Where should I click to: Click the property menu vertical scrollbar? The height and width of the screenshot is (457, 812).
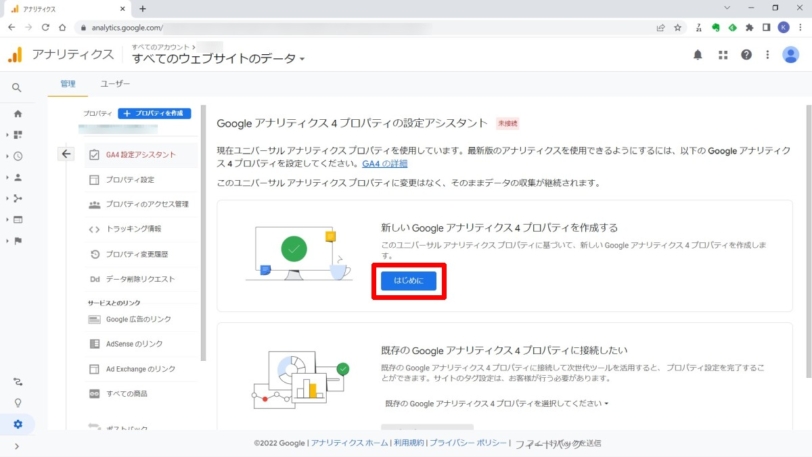(x=203, y=233)
